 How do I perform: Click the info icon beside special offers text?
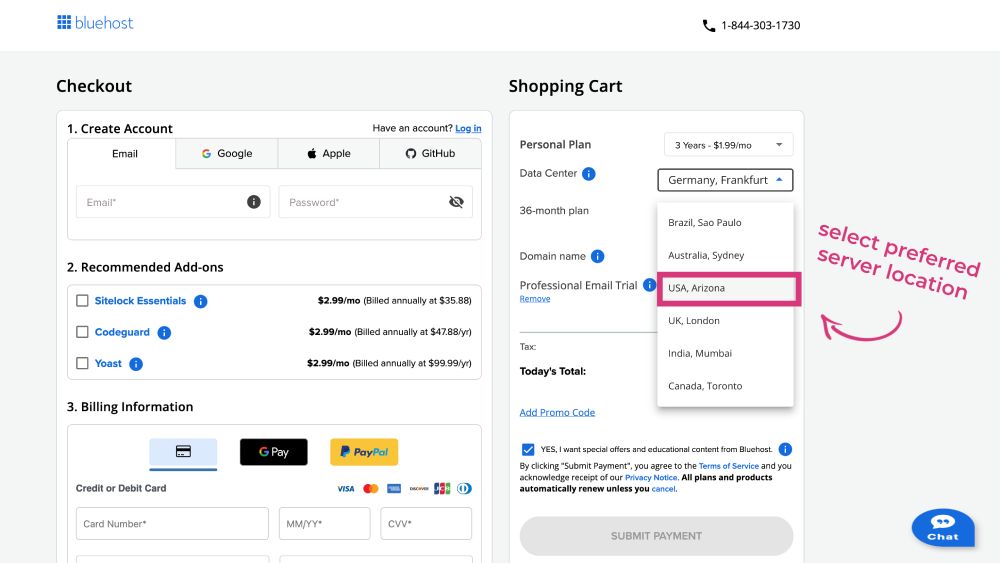(785, 450)
